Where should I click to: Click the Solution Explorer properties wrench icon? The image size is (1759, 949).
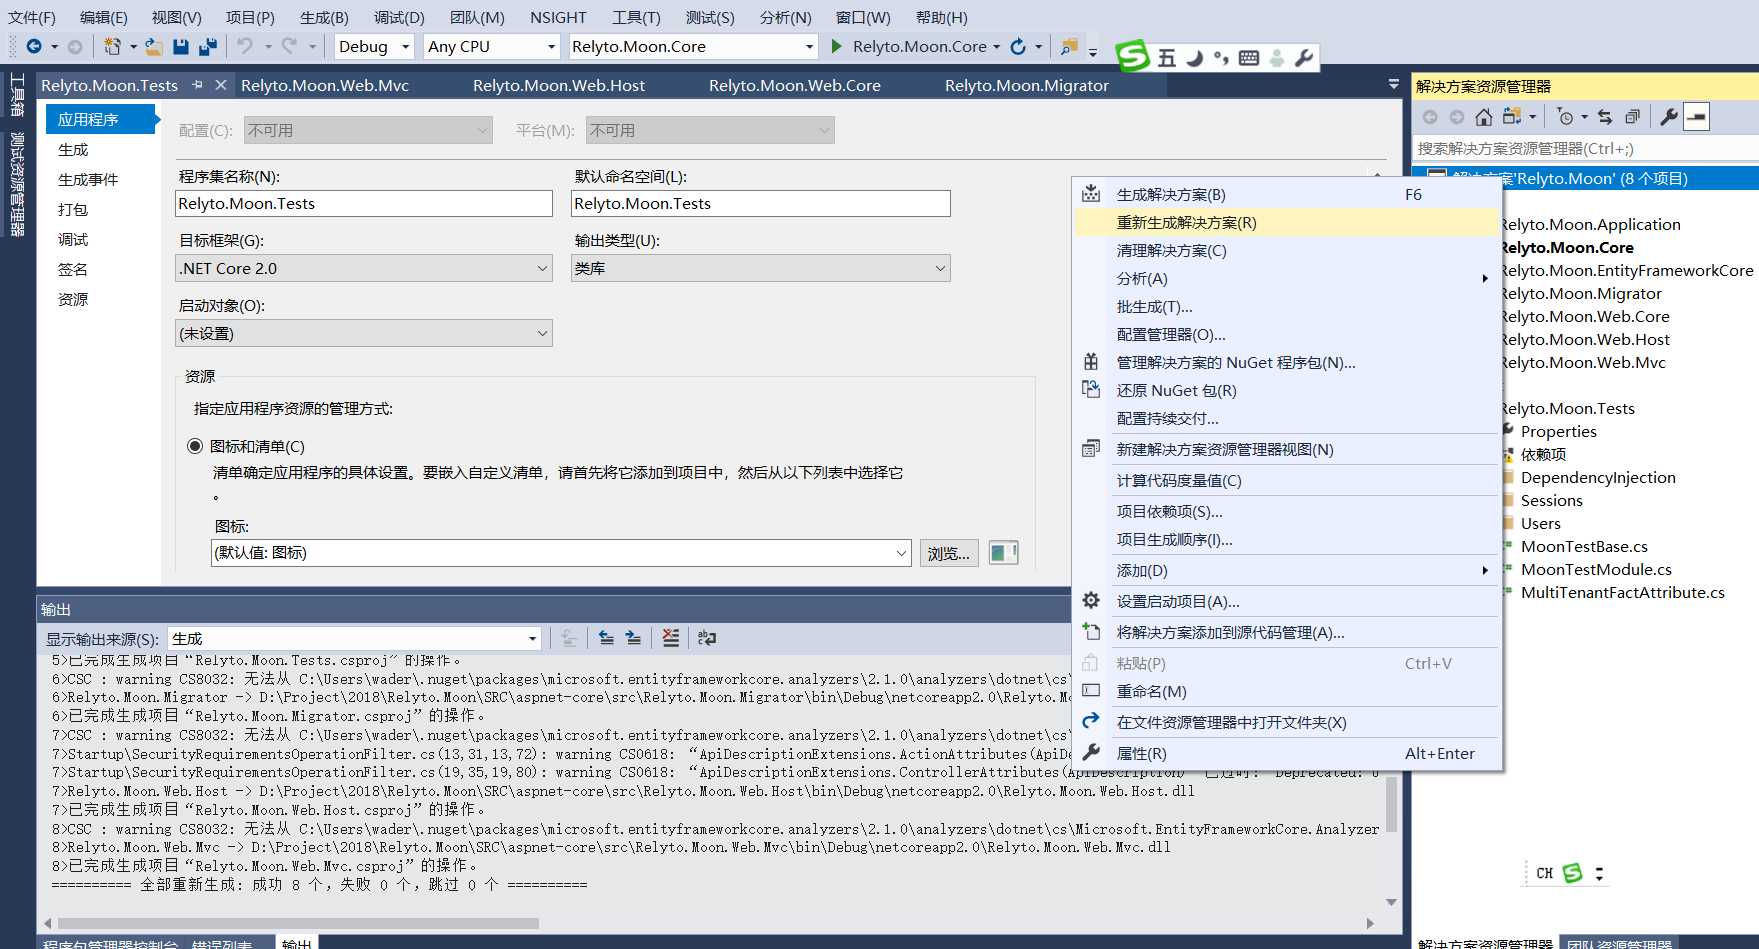tap(1668, 117)
